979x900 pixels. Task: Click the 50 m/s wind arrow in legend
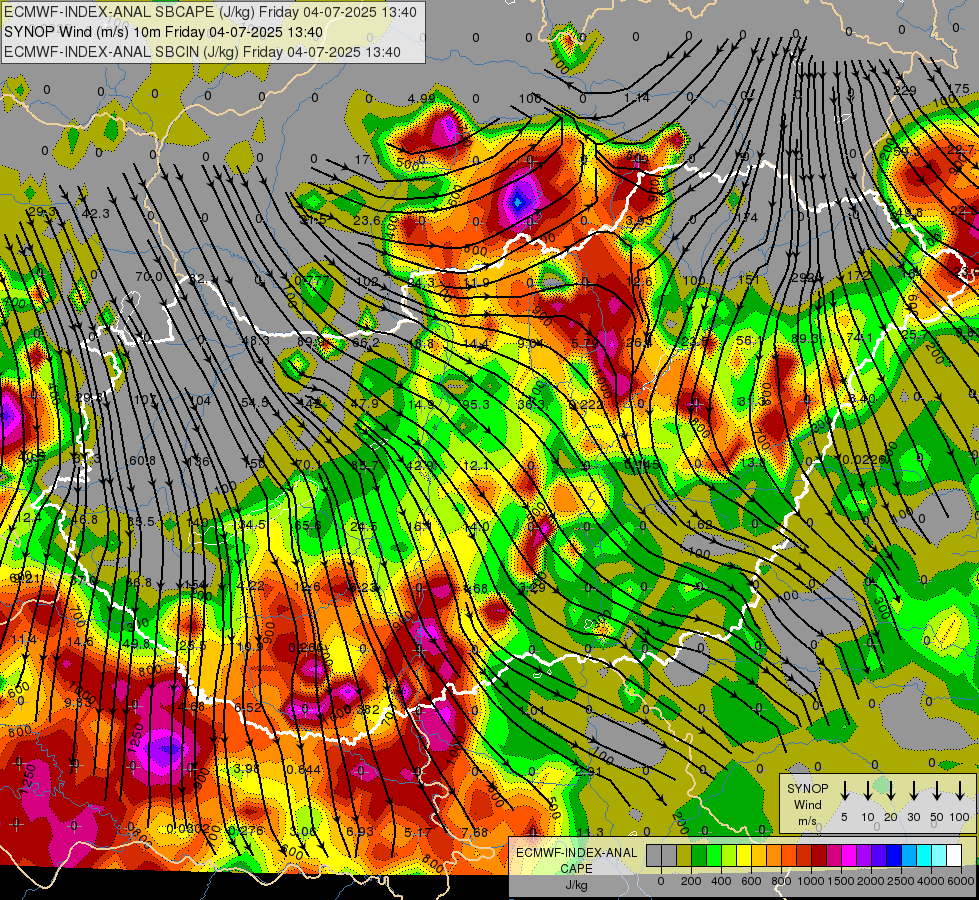click(x=937, y=791)
